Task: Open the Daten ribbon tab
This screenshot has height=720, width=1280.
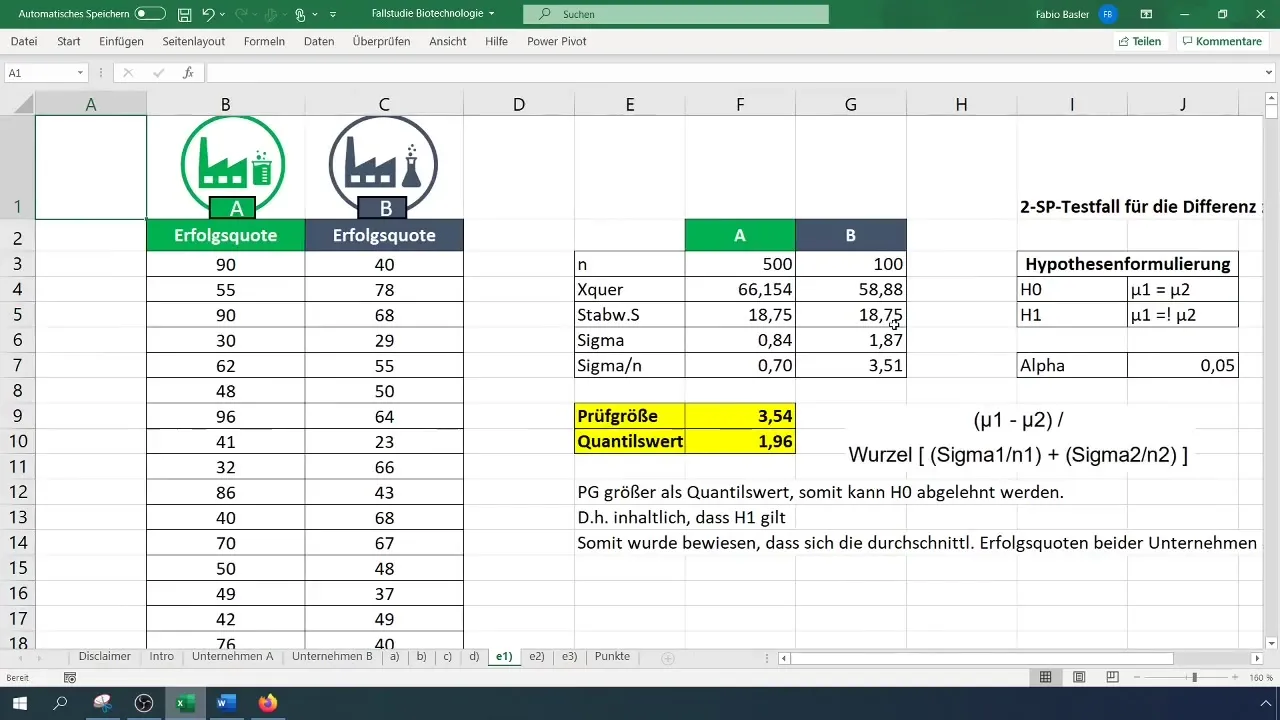Action: pos(319,41)
